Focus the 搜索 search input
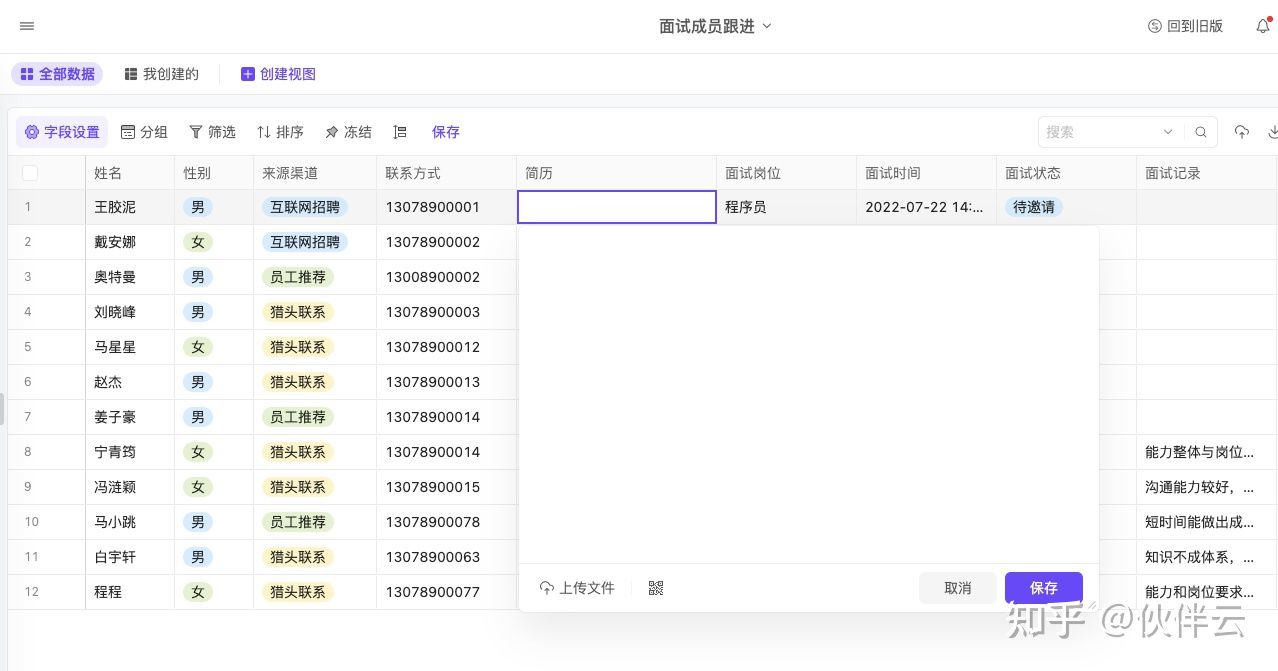Image resolution: width=1278 pixels, height=671 pixels. [x=1100, y=132]
